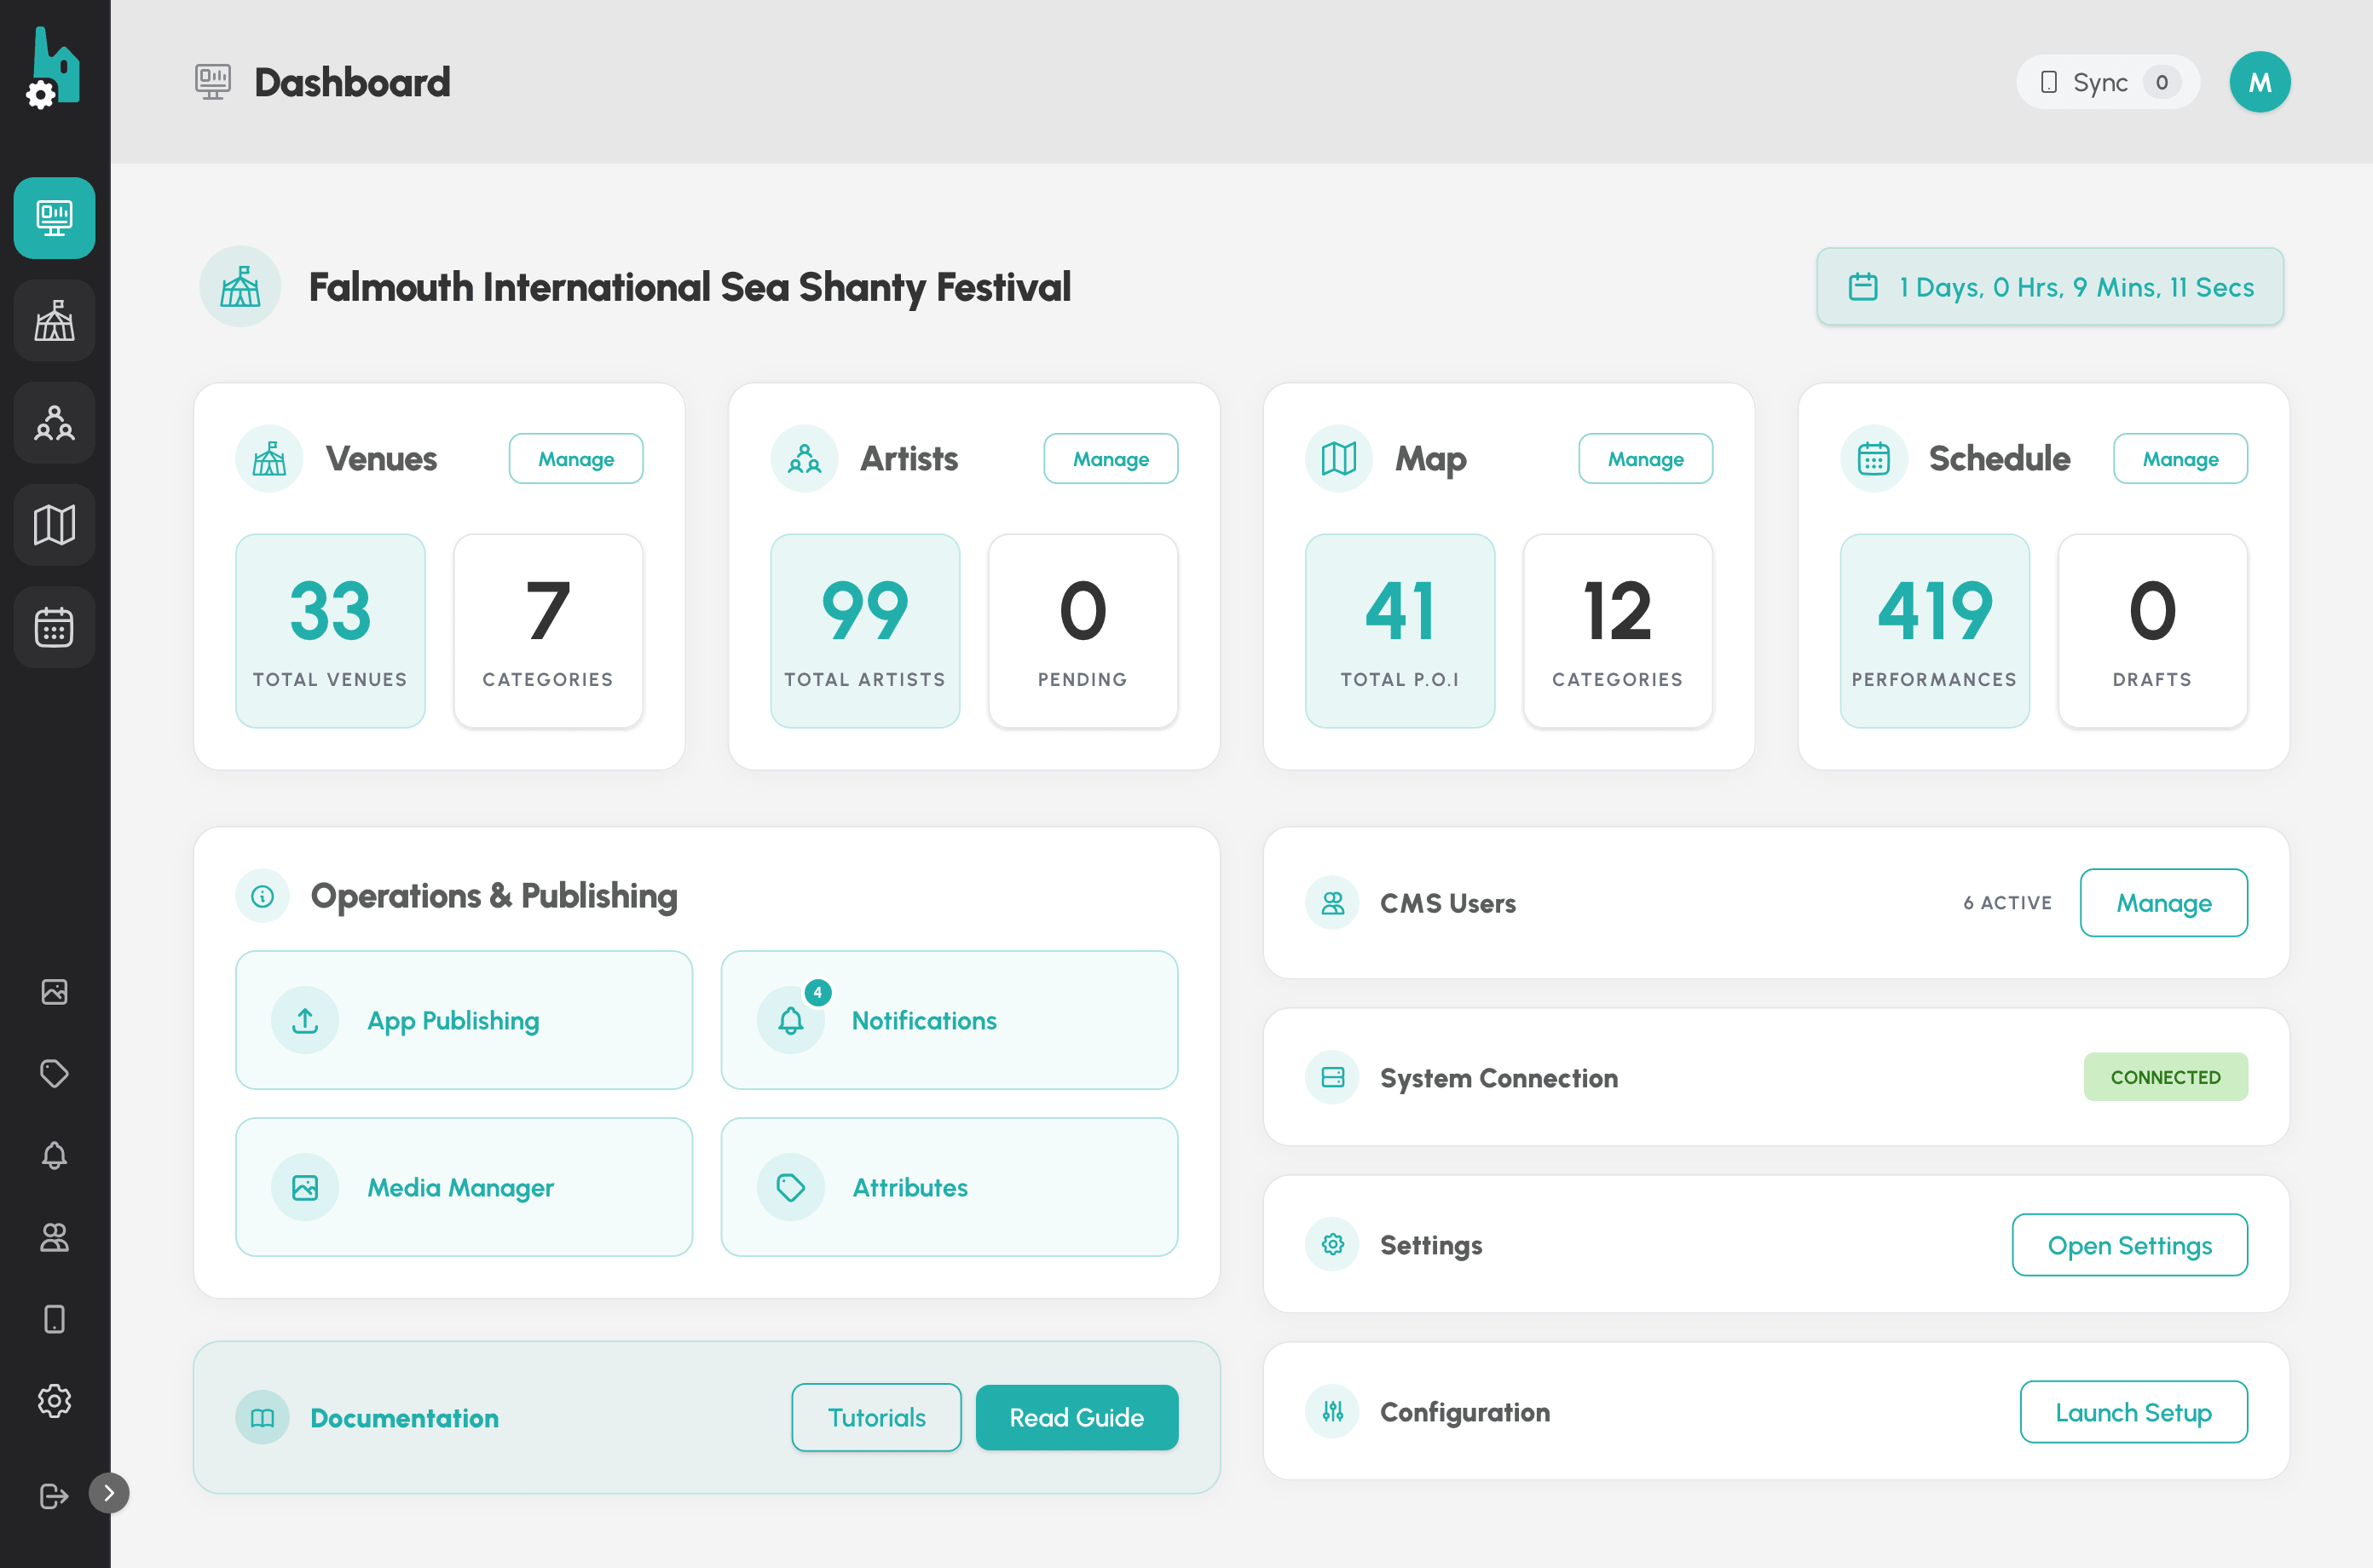
Task: Click the 6 ACTIVE users label
Action: tap(2007, 903)
